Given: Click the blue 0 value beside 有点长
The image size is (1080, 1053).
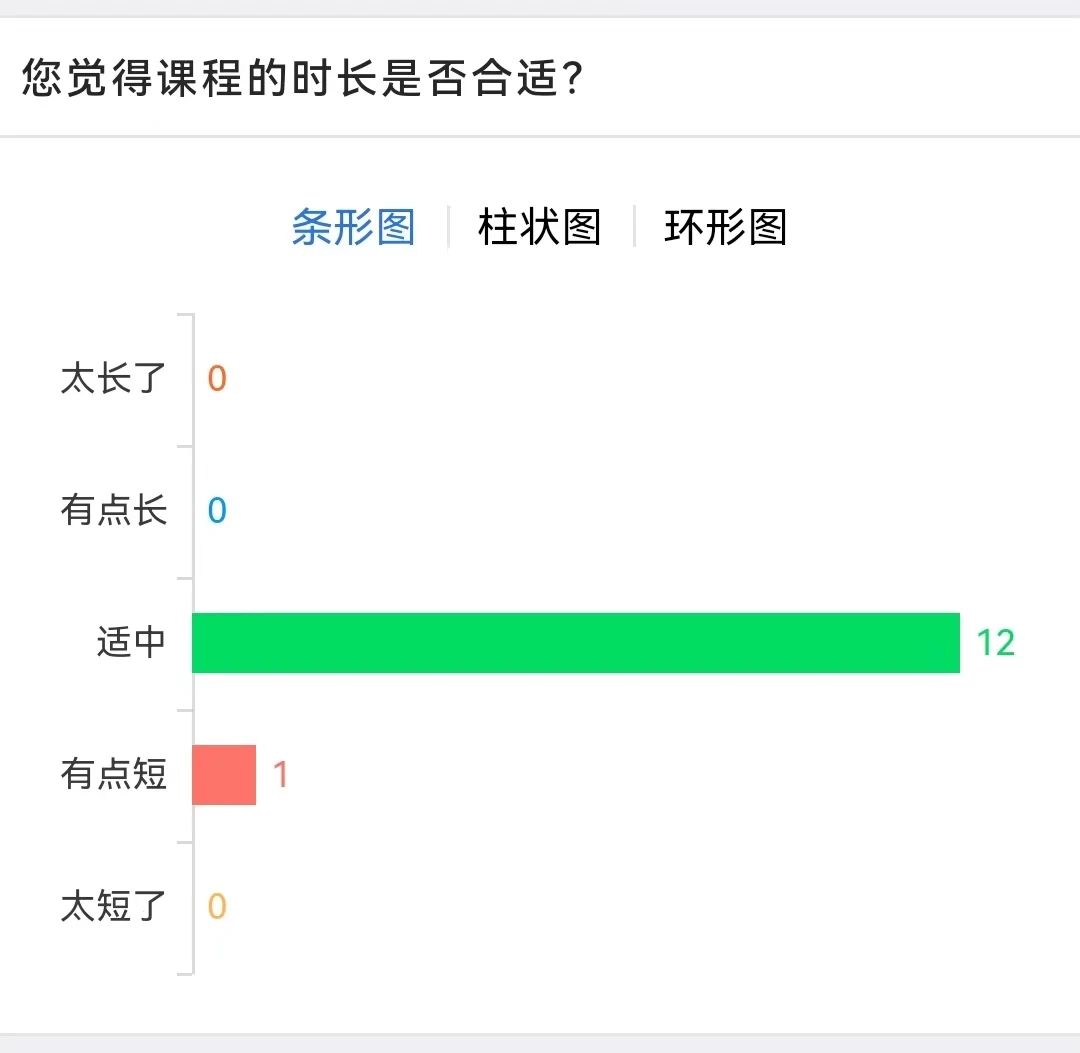Looking at the screenshot, I should click(x=217, y=511).
